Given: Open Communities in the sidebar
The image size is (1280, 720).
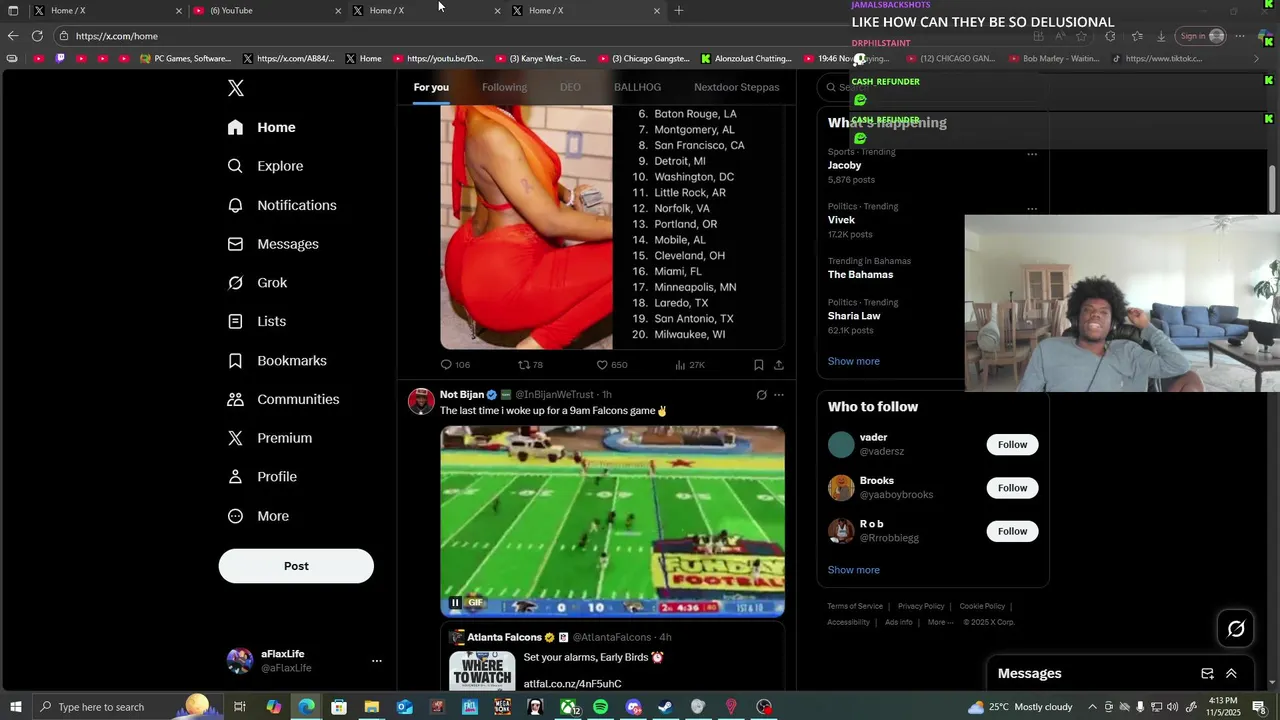Looking at the screenshot, I should coord(283,399).
